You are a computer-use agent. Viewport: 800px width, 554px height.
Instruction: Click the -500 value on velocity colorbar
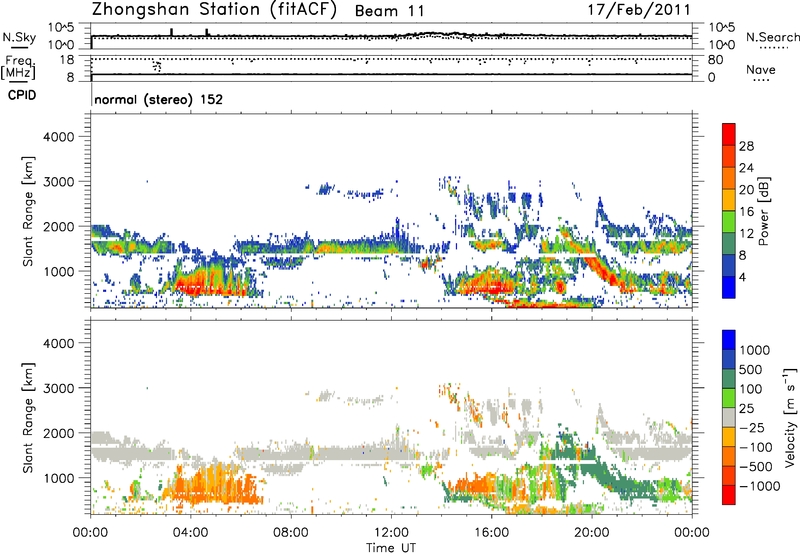click(x=756, y=466)
